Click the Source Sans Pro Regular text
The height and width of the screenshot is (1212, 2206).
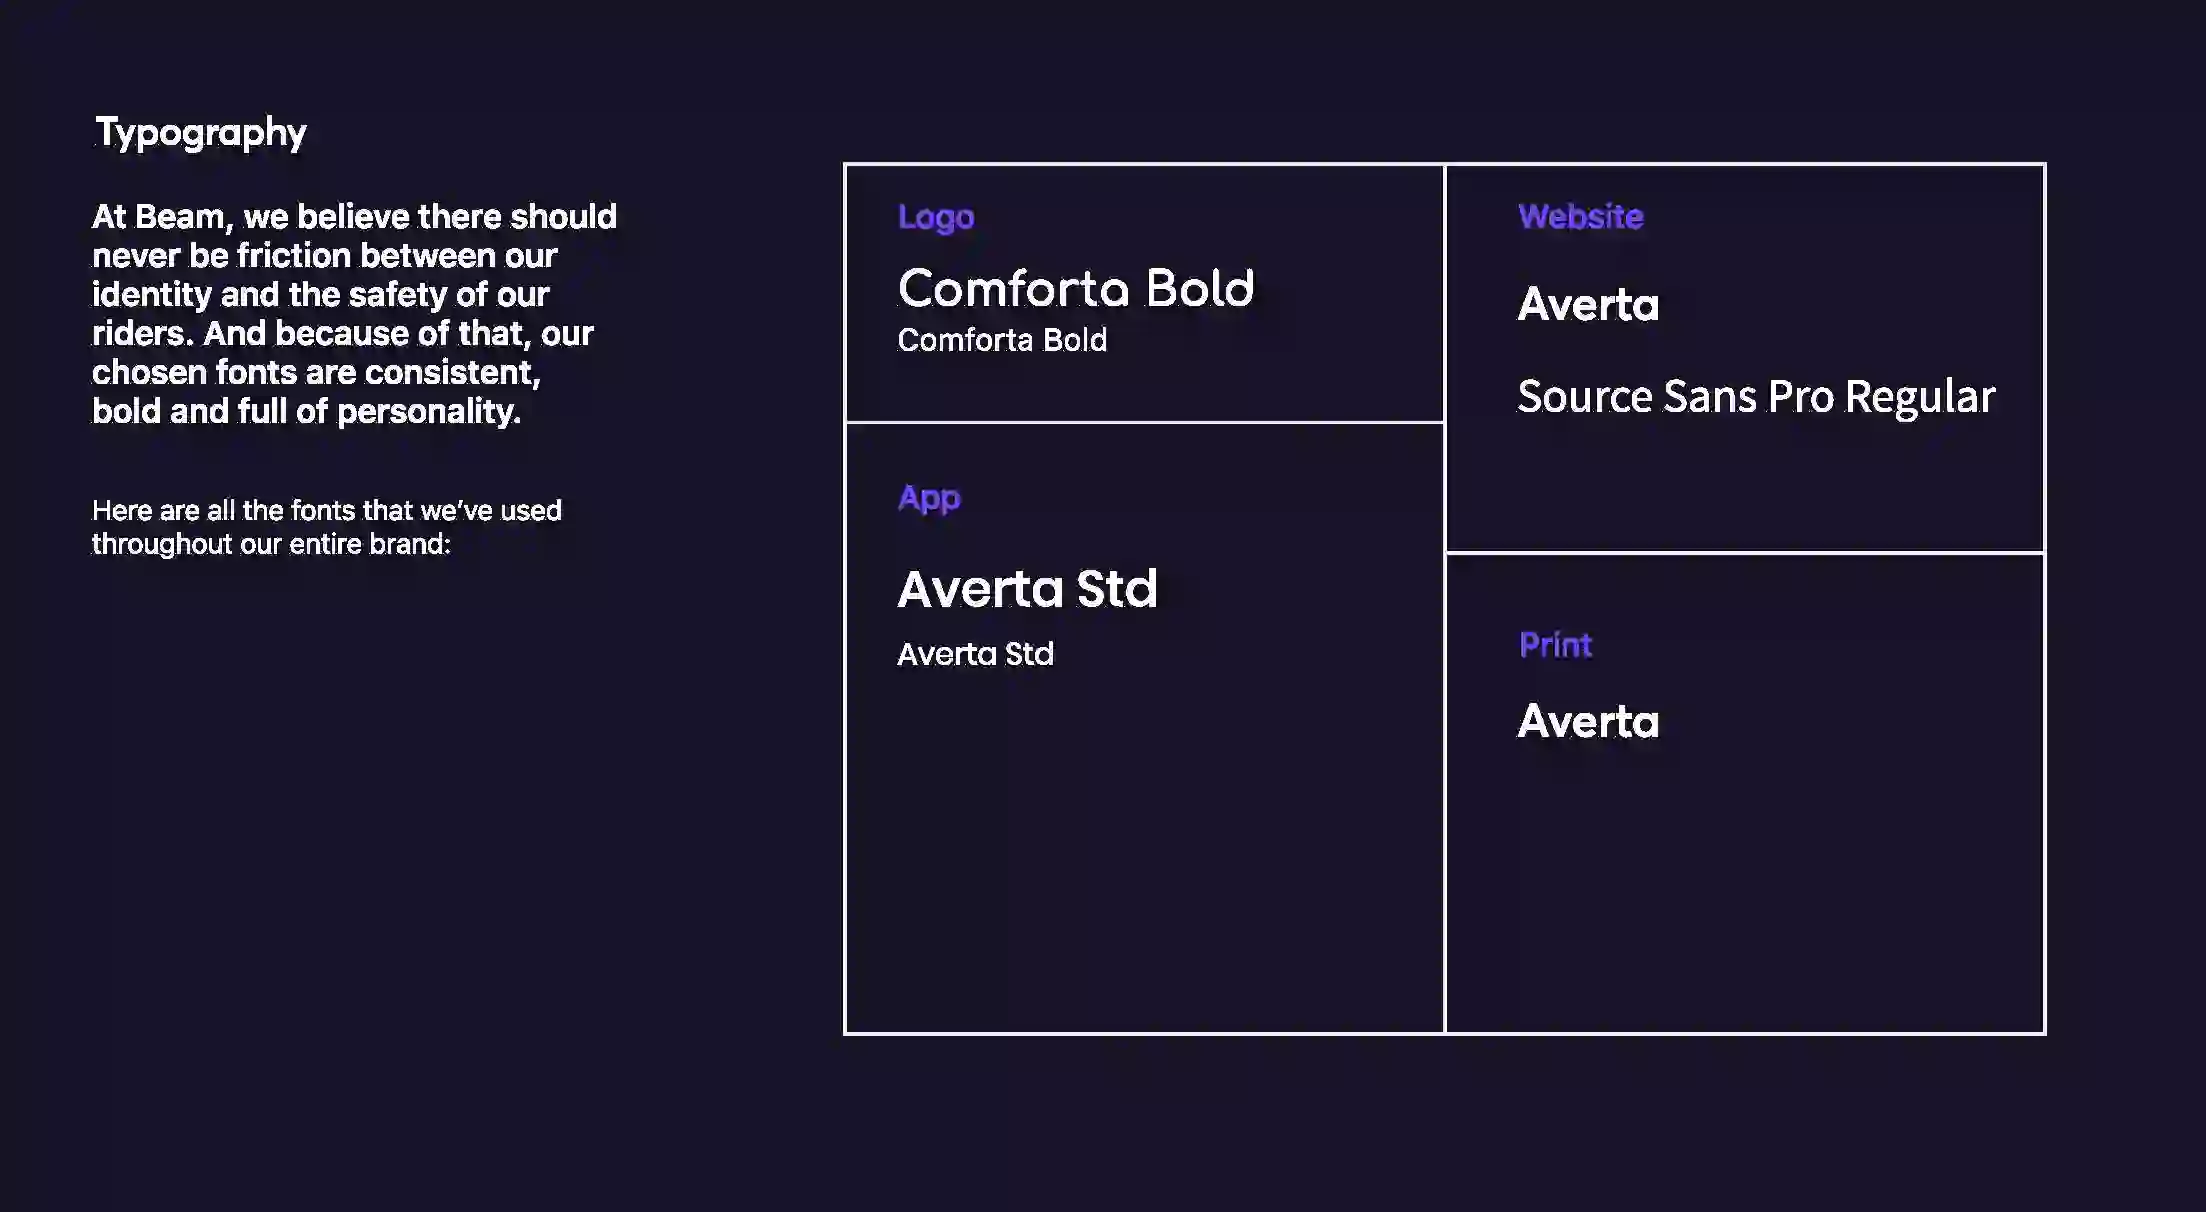(x=1755, y=397)
